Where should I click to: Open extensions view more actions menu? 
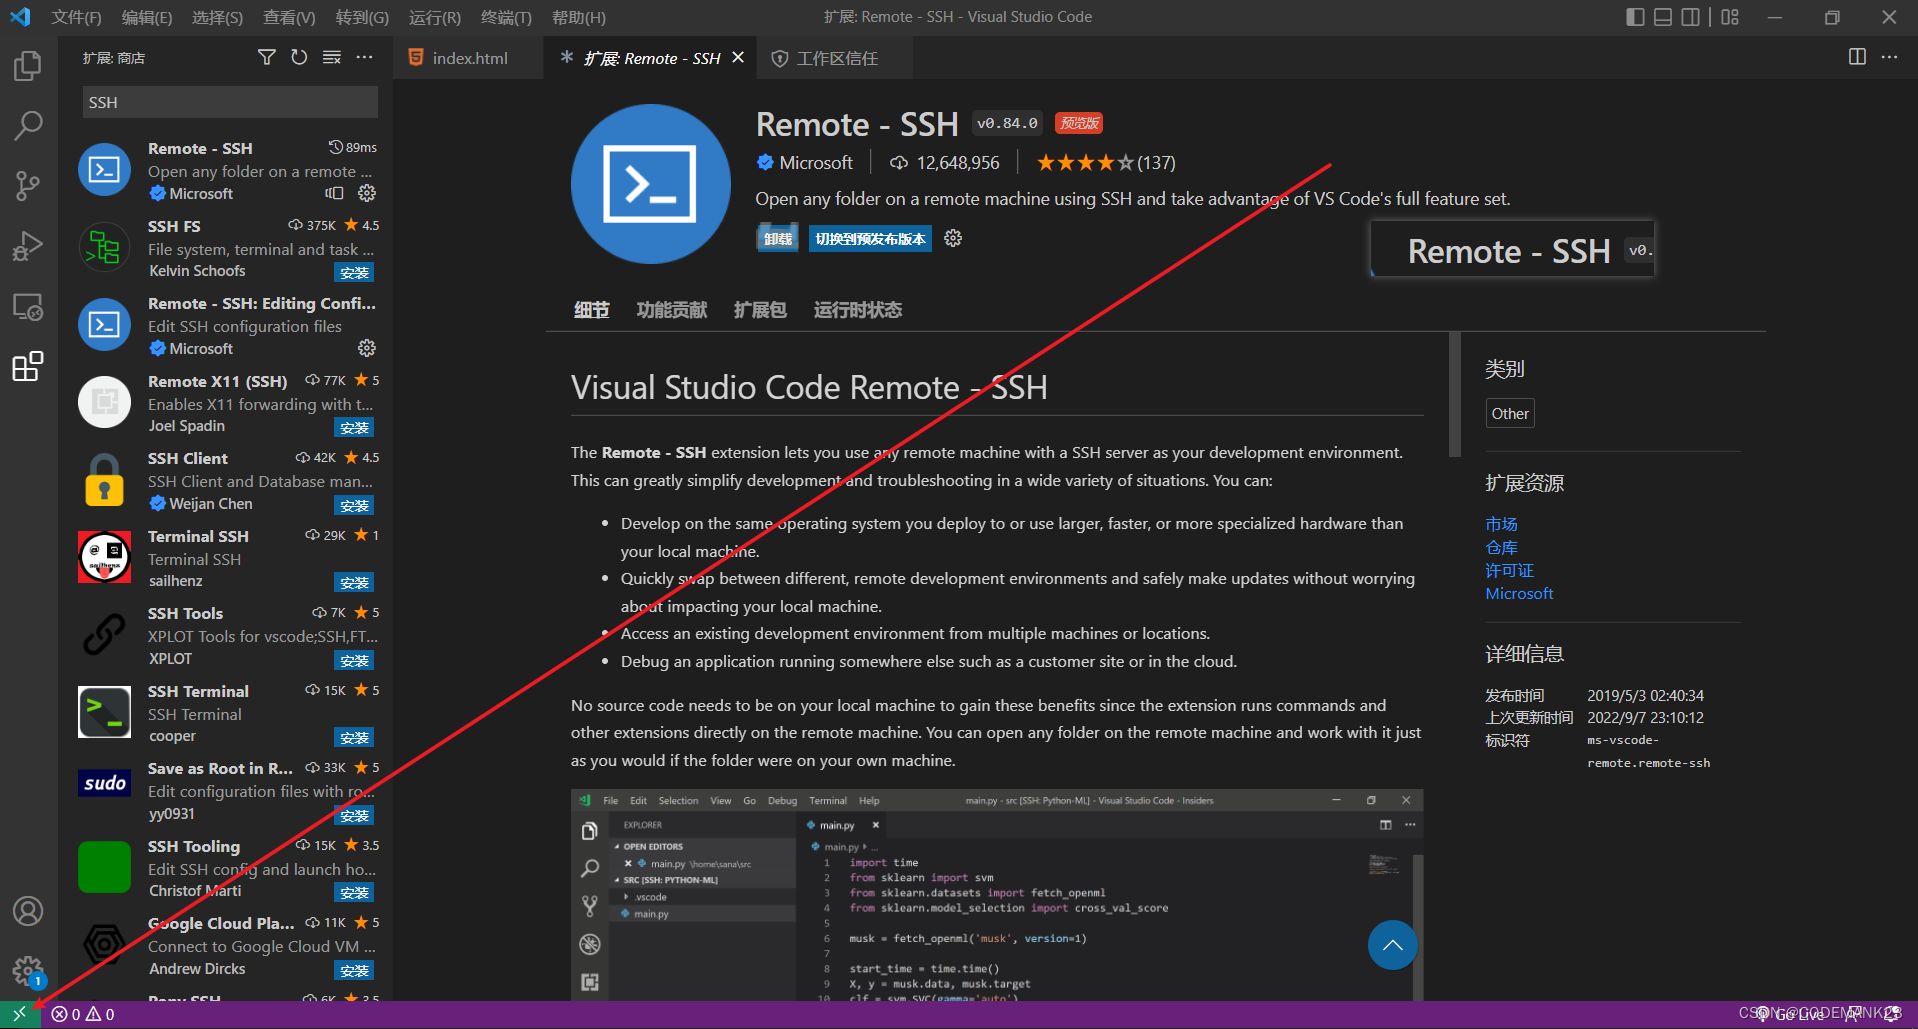tap(364, 58)
